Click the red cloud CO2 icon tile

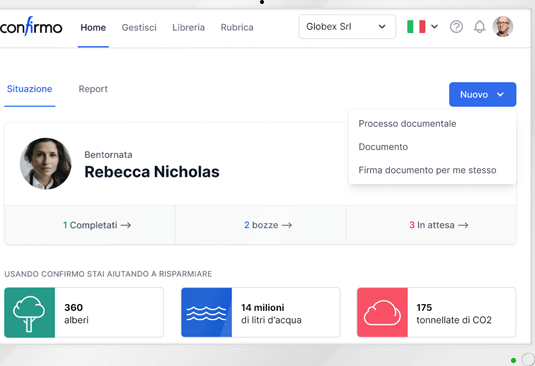click(x=382, y=312)
